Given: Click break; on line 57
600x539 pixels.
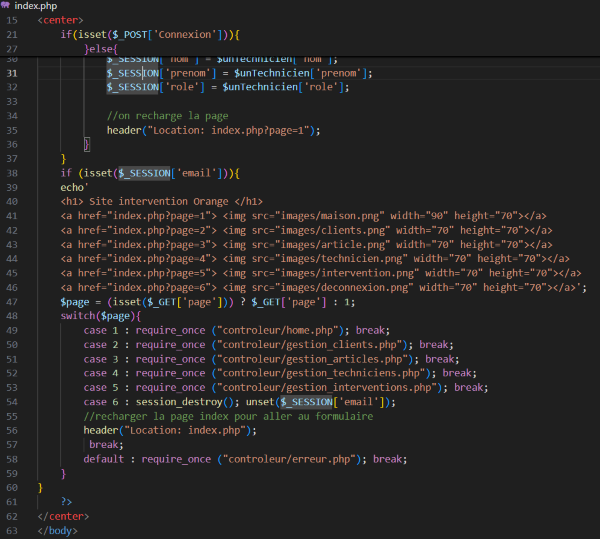Looking at the screenshot, I should coord(106,445).
